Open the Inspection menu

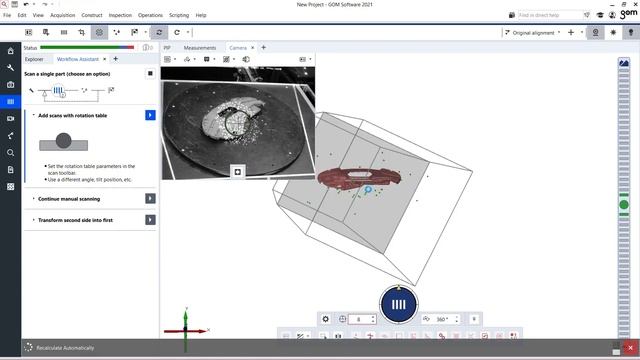(120, 15)
